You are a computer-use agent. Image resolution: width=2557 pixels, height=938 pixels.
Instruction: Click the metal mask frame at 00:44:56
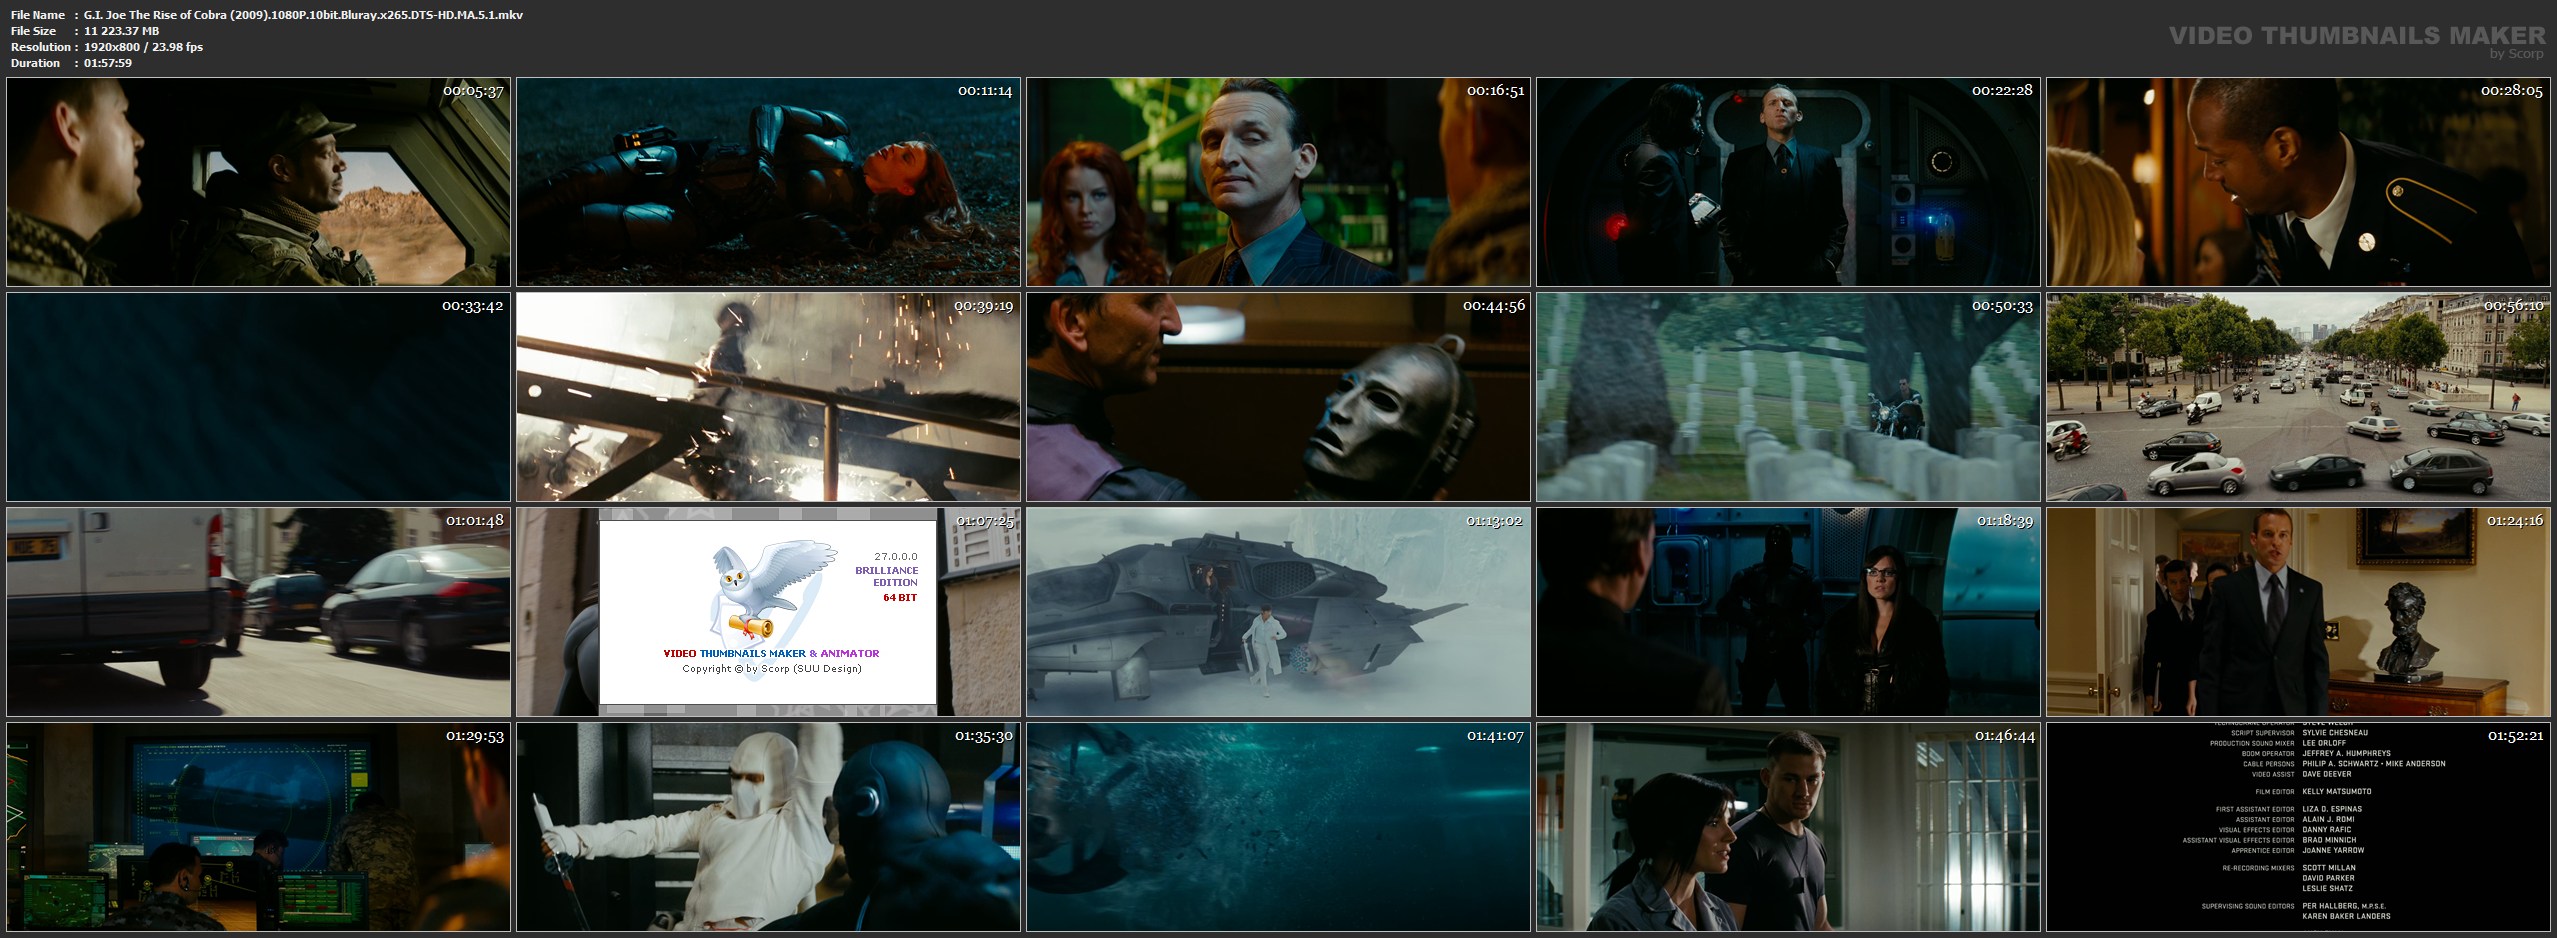click(1278, 397)
